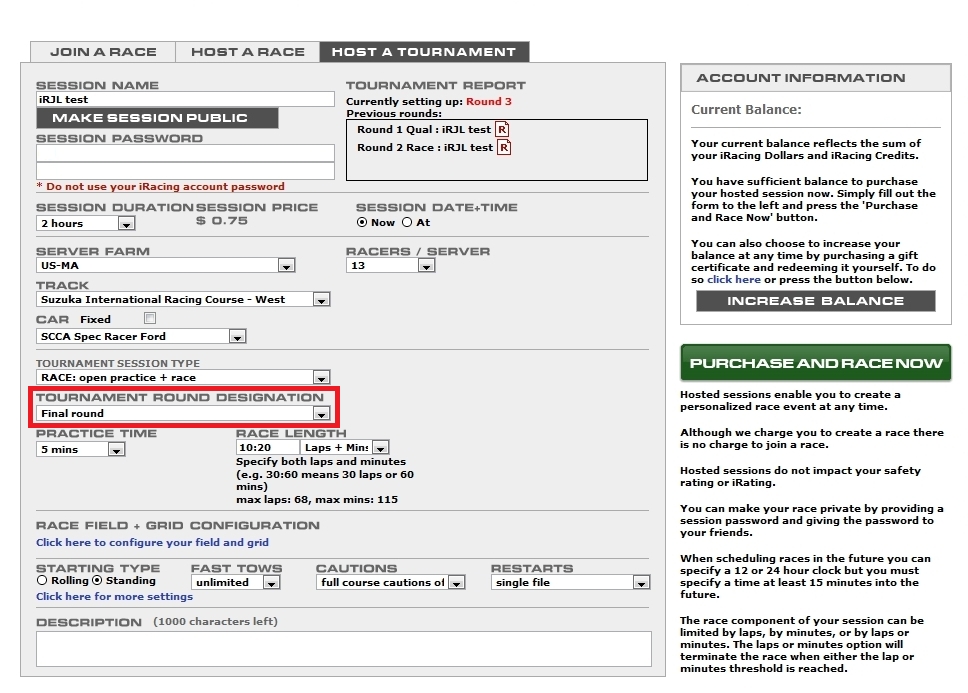
Task: Open the 'Click here for more settings' link
Action: 115,596
